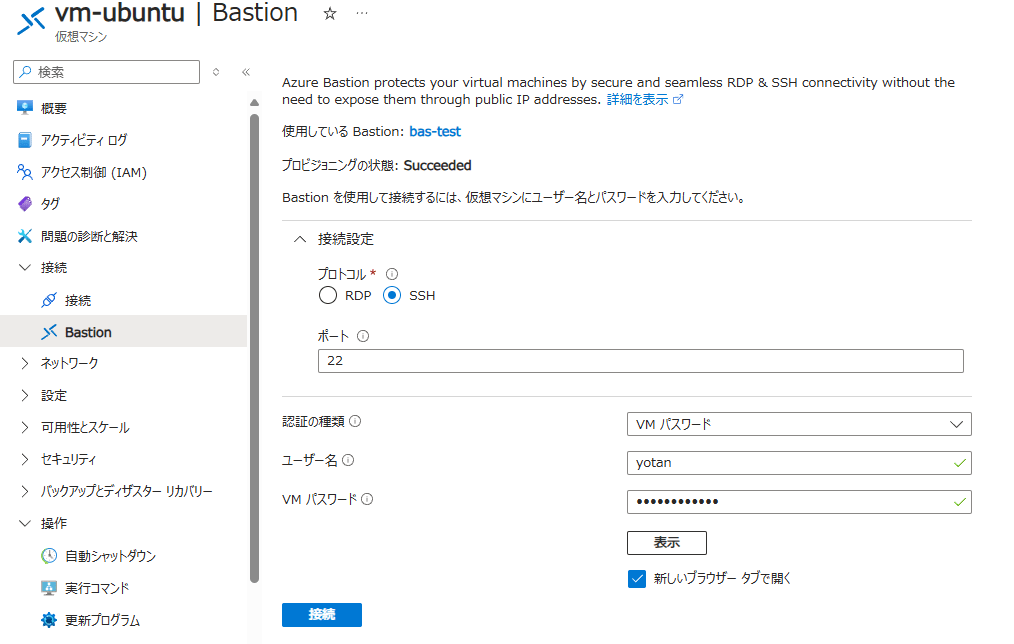Click the sidebar vertical scrollbar
1014x644 pixels.
(x=254, y=349)
